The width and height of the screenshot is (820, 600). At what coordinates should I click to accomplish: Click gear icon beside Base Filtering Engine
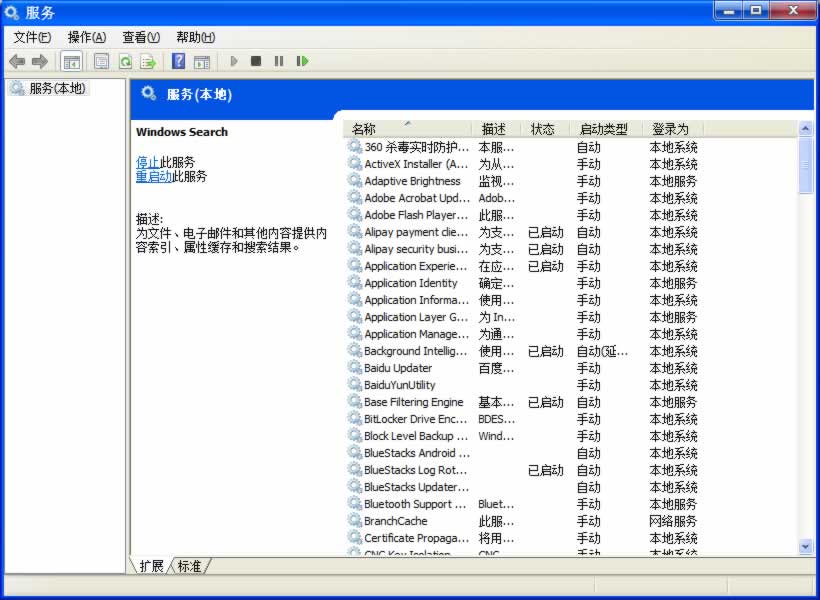pyautogui.click(x=355, y=402)
